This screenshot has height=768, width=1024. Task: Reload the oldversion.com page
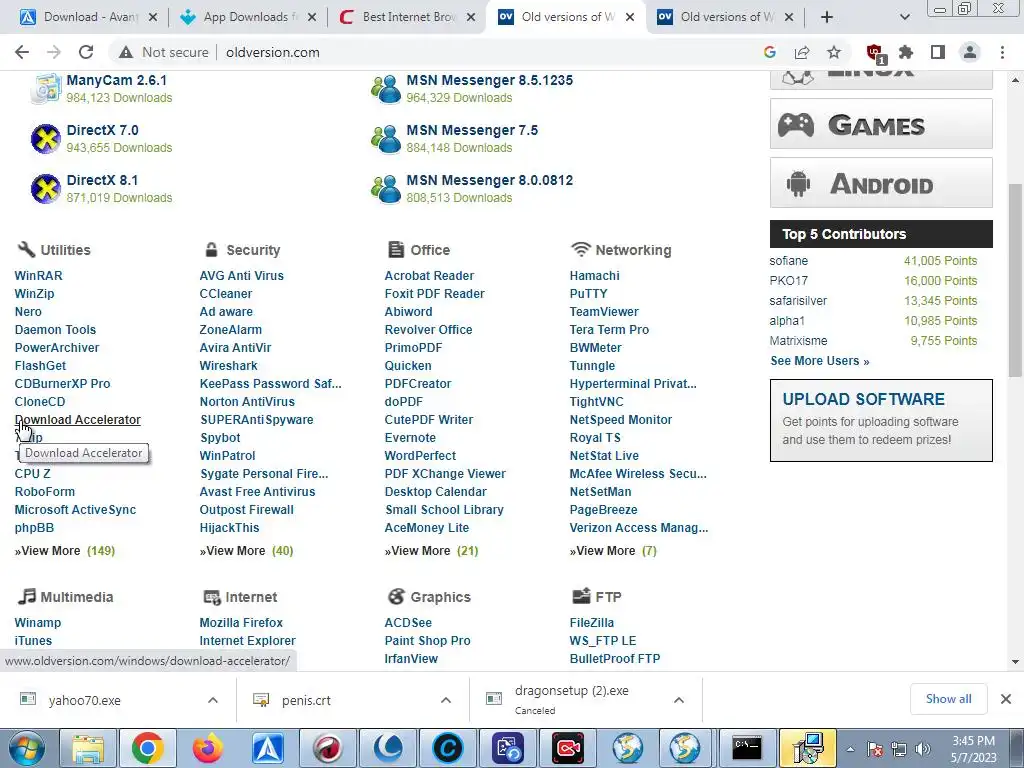[86, 52]
